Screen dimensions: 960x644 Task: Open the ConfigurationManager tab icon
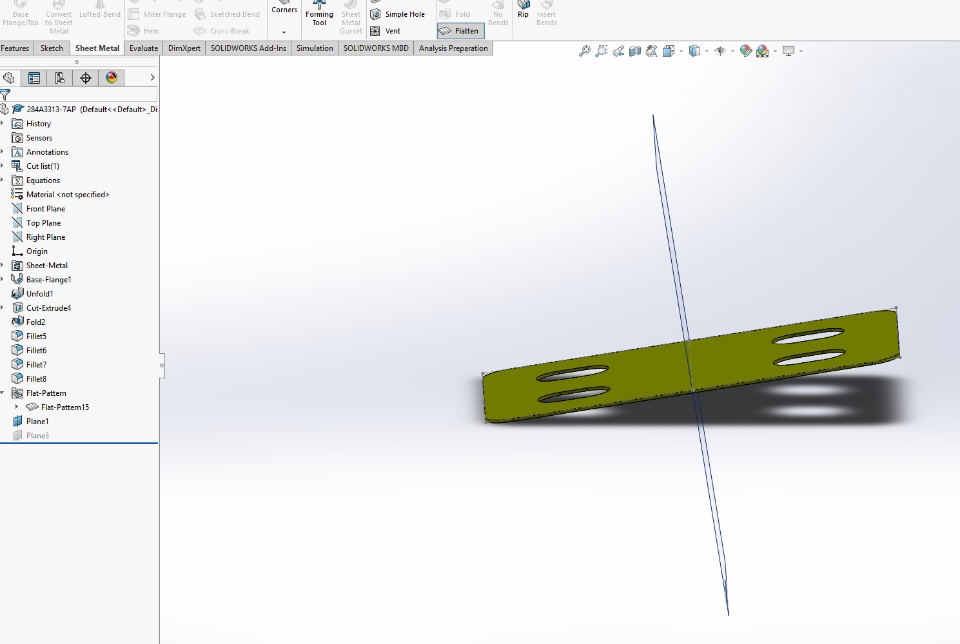(x=59, y=78)
